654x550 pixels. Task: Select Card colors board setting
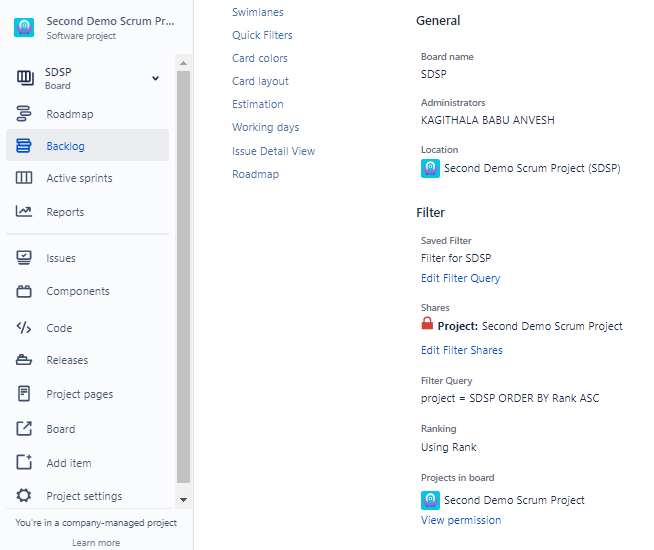click(260, 58)
